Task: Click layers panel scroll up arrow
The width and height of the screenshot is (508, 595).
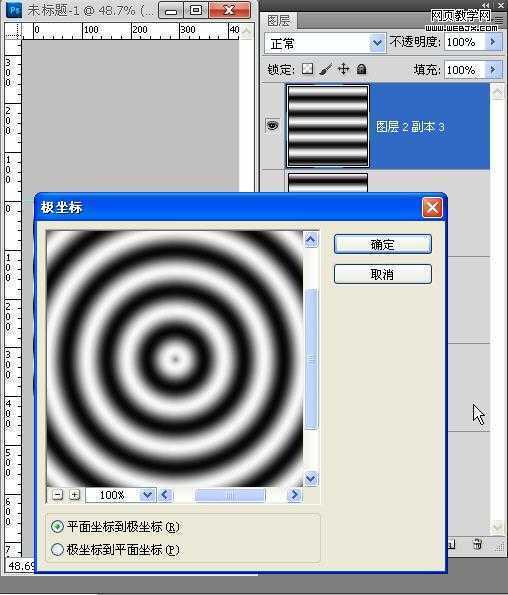Action: 497,92
